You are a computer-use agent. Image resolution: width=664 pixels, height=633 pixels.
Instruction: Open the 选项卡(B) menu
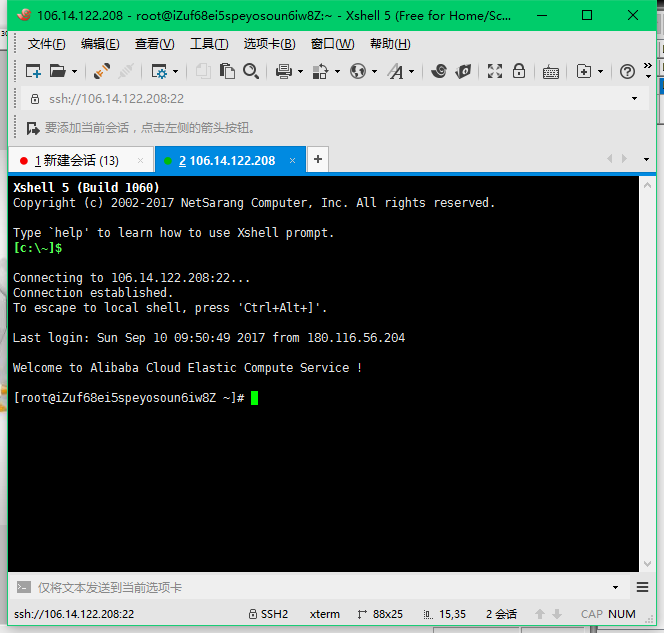(269, 44)
